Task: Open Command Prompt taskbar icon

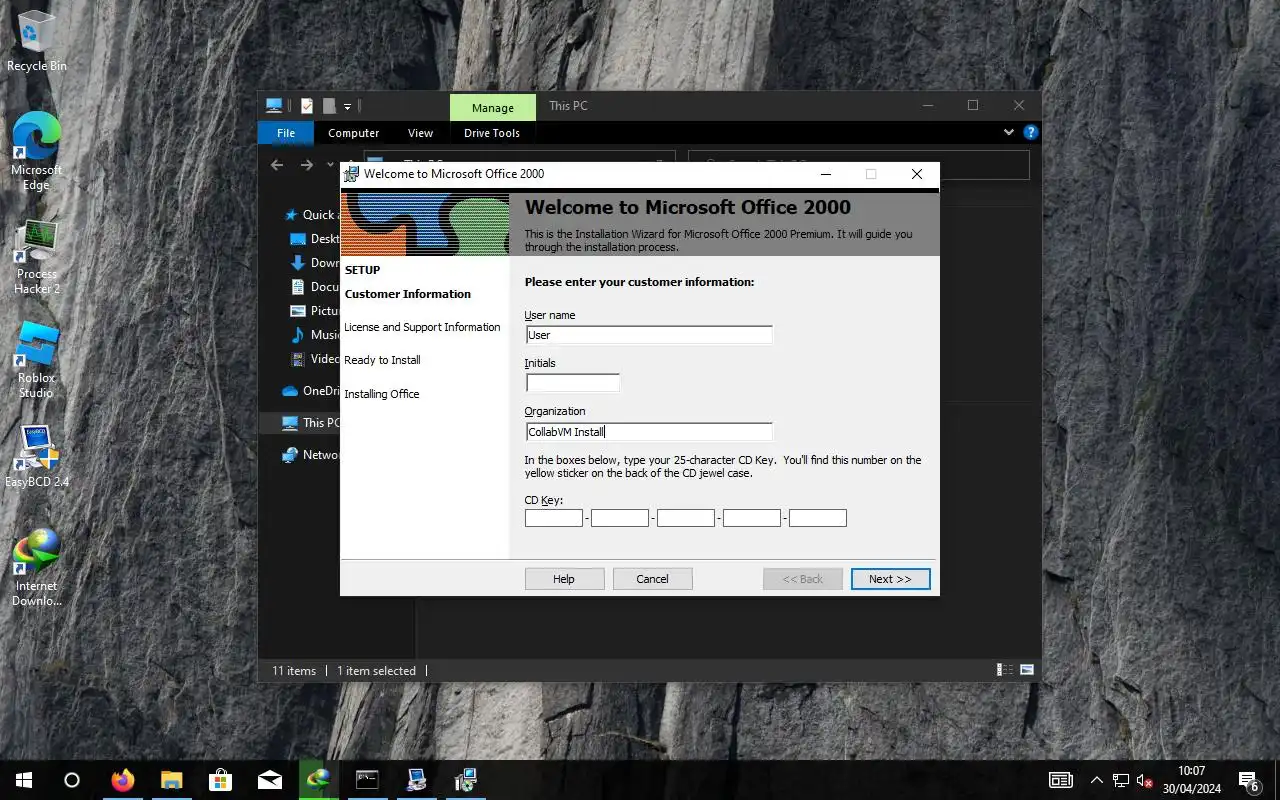Action: click(367, 780)
